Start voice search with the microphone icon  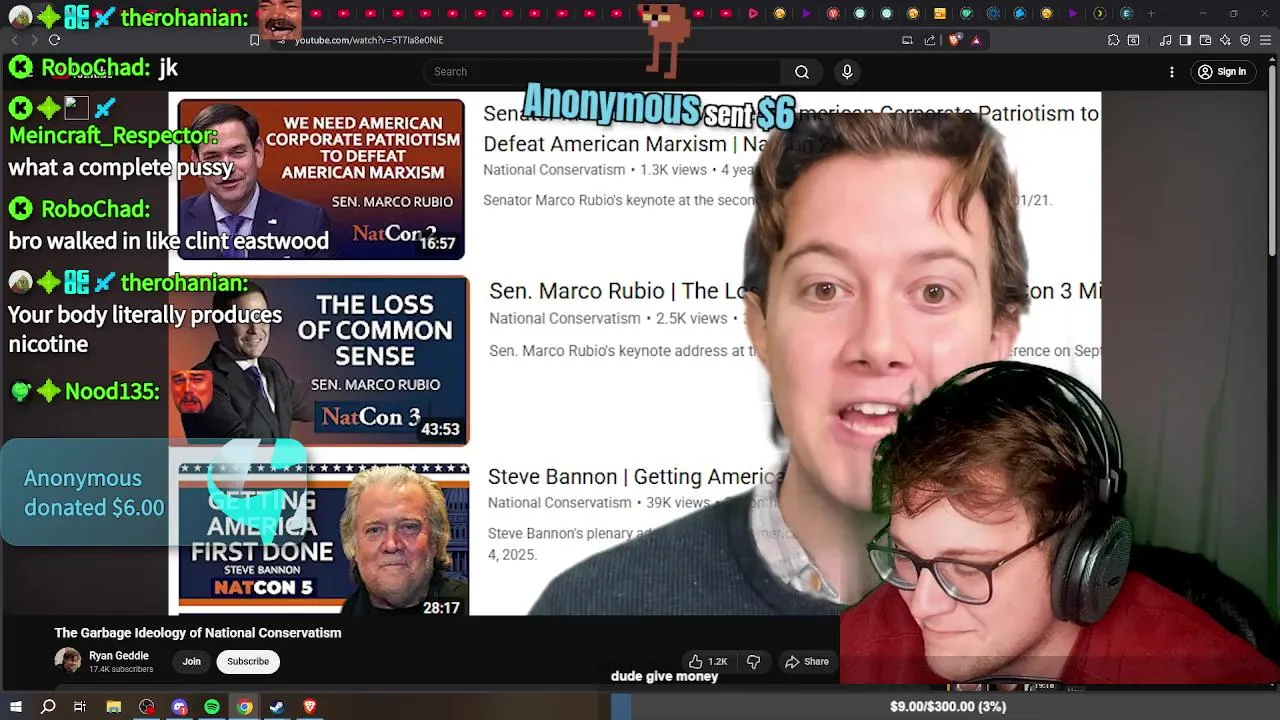[847, 72]
